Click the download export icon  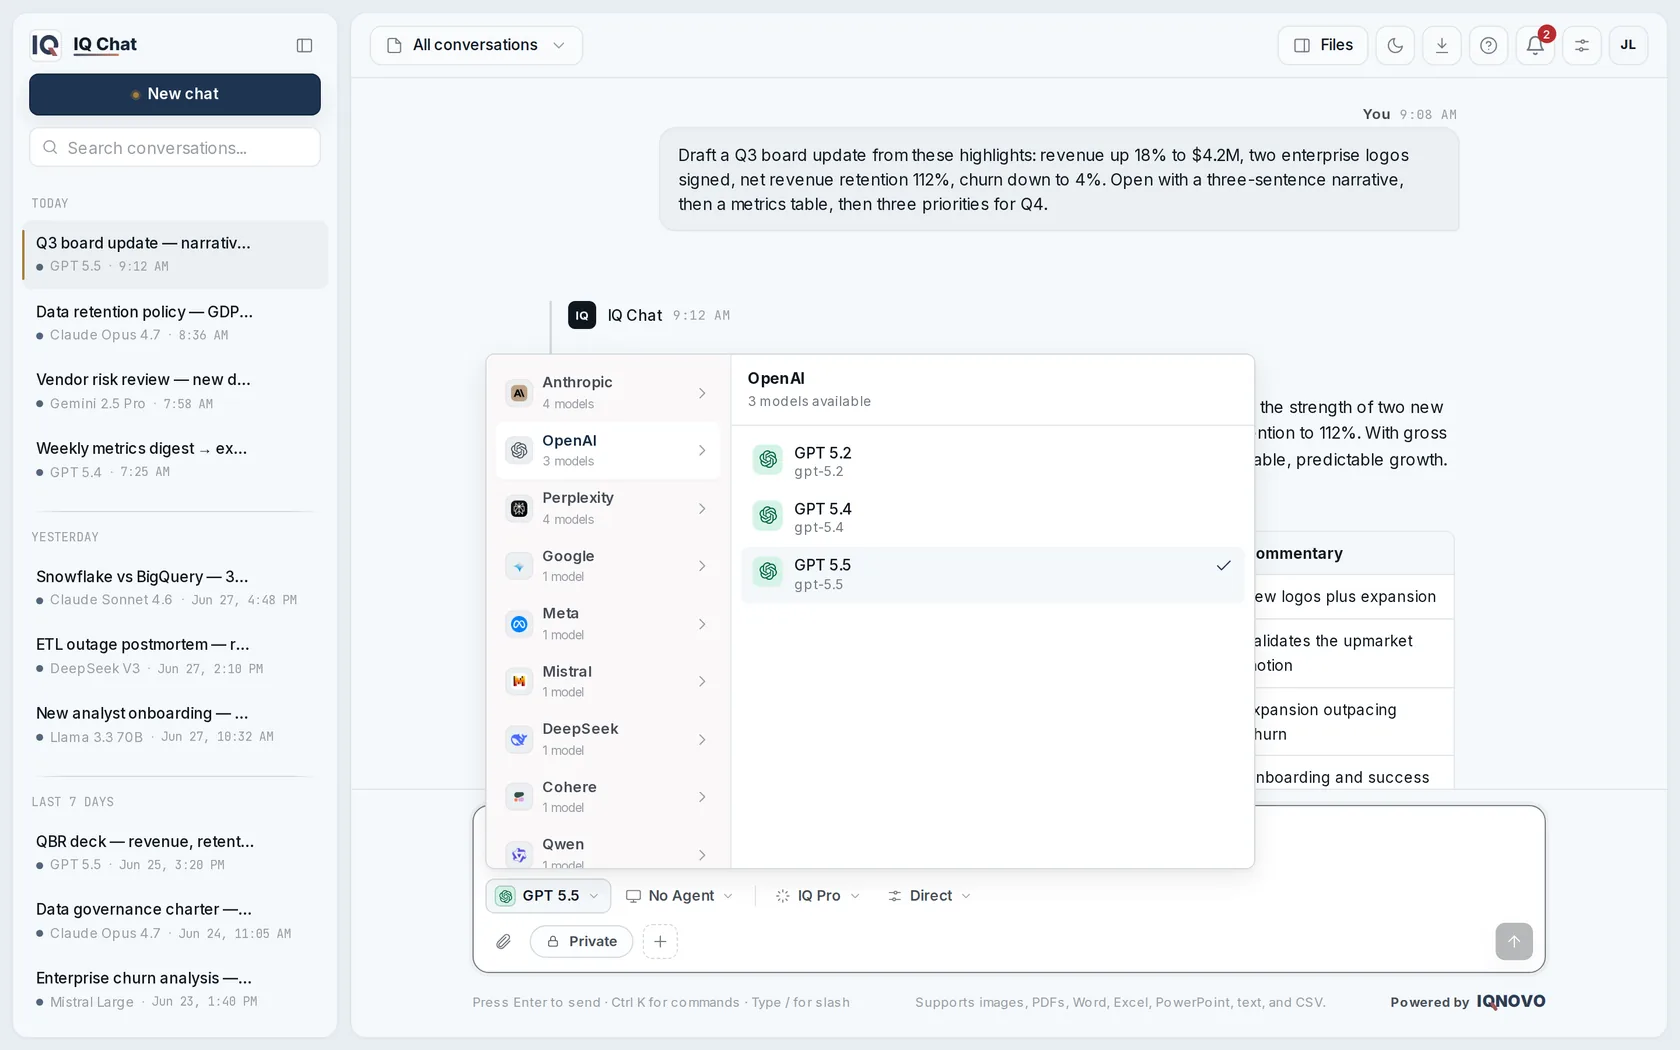[1442, 45]
